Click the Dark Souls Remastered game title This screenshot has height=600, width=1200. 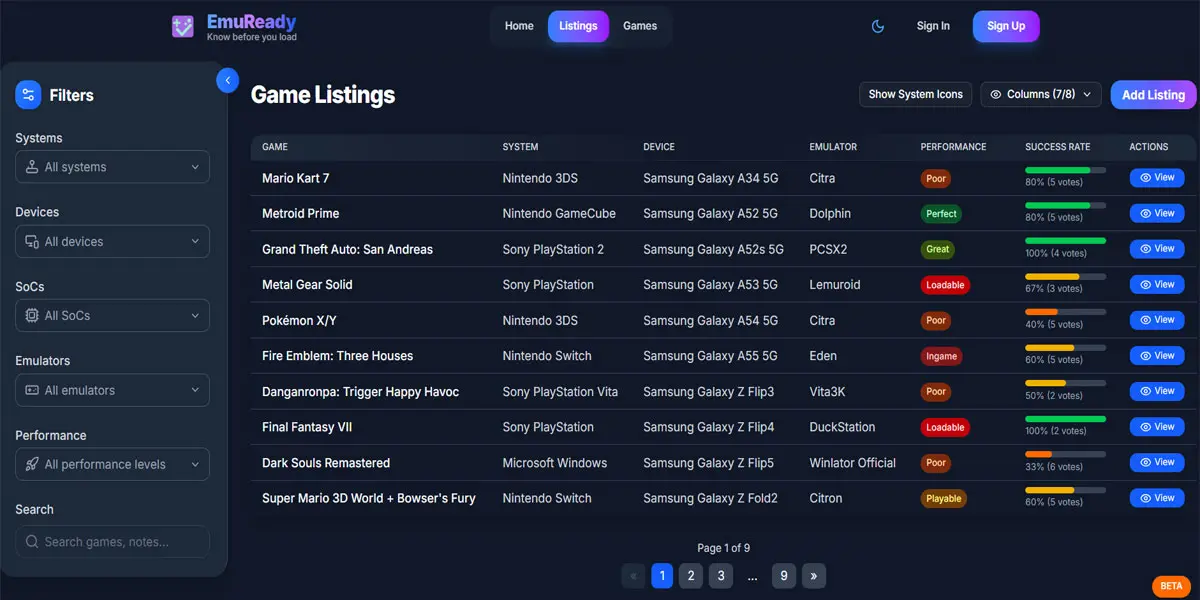(326, 463)
